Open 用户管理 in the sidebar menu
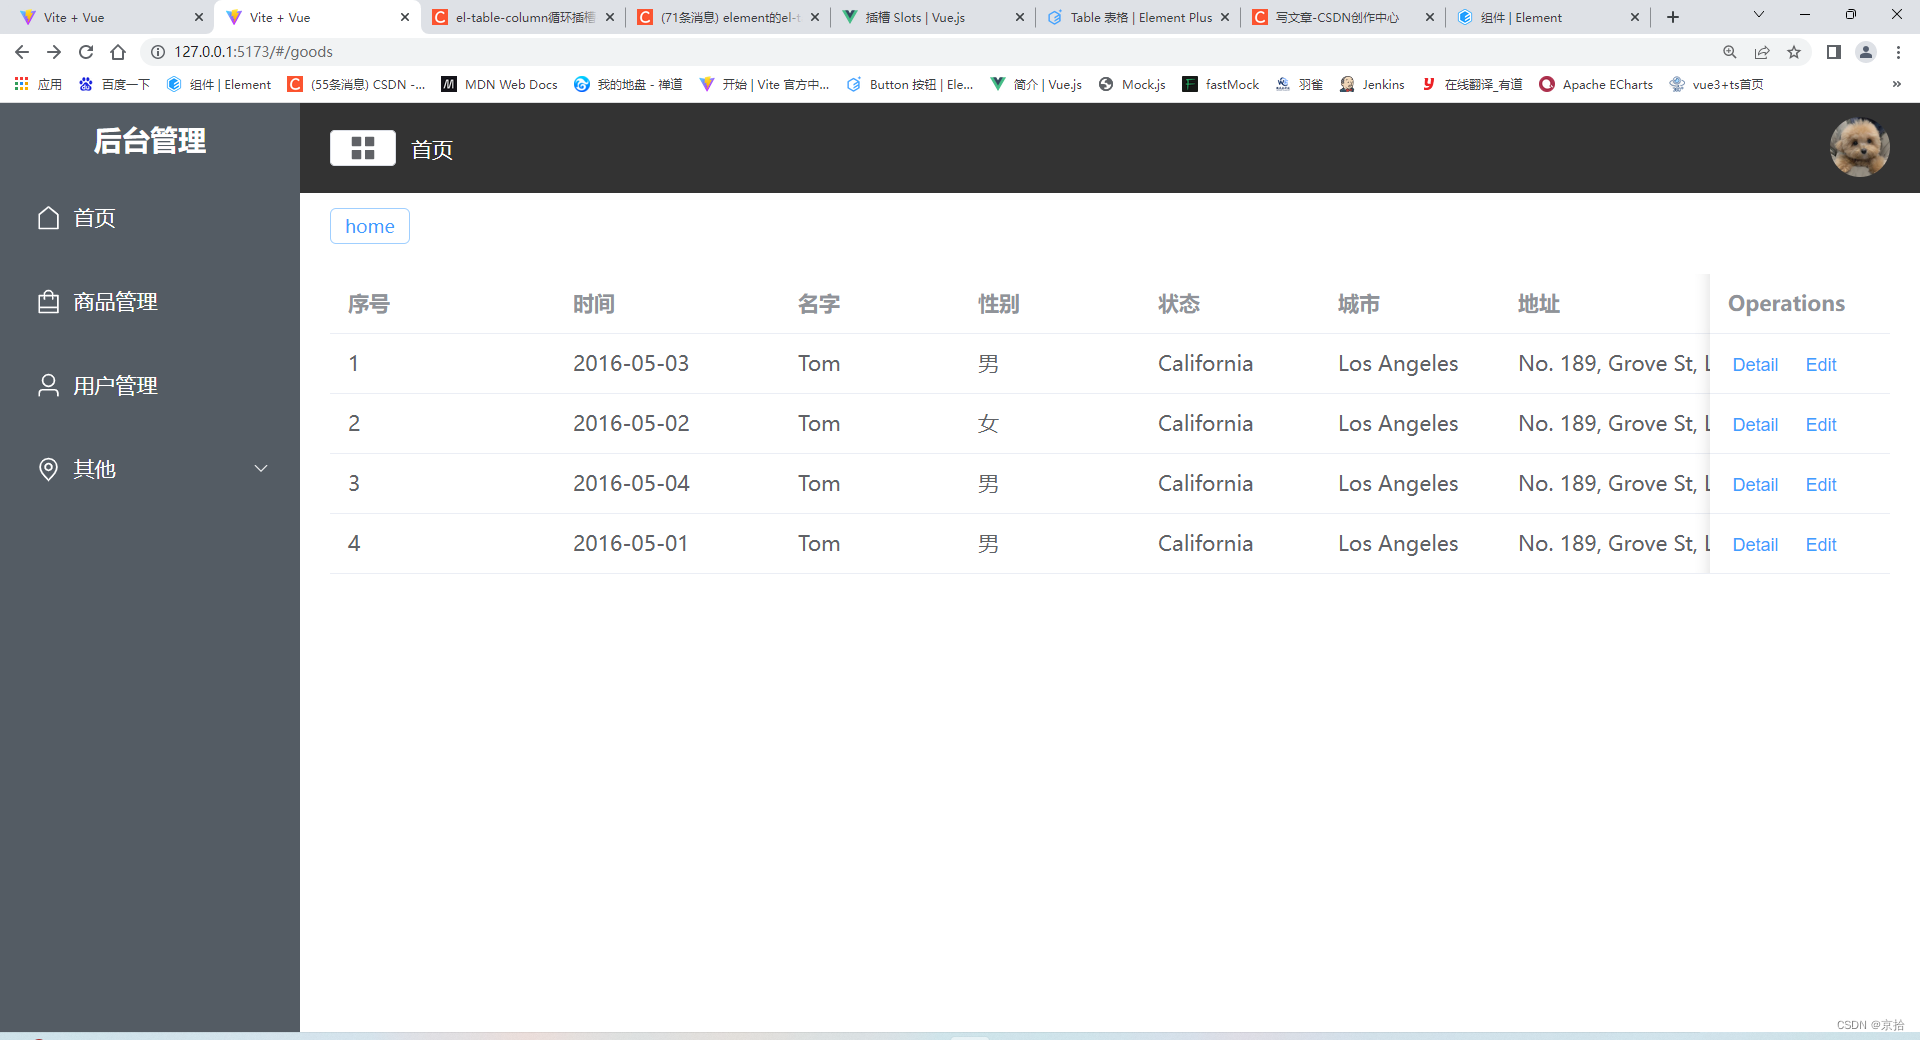Viewport: 1920px width, 1040px height. tap(150, 386)
